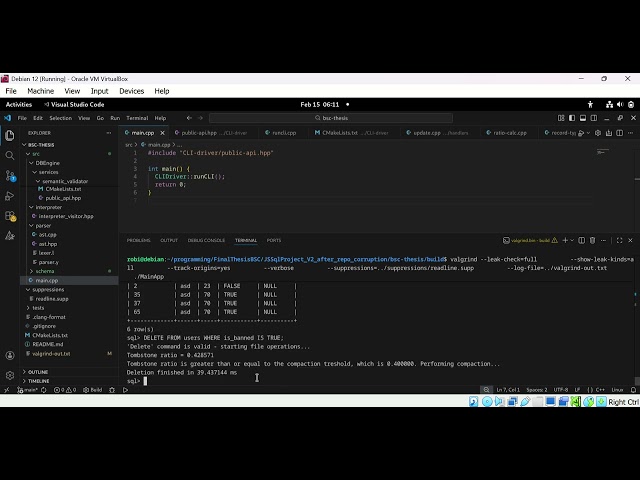The height and width of the screenshot is (480, 640).
Task: Click the C++ language mode
Action: 600,390
